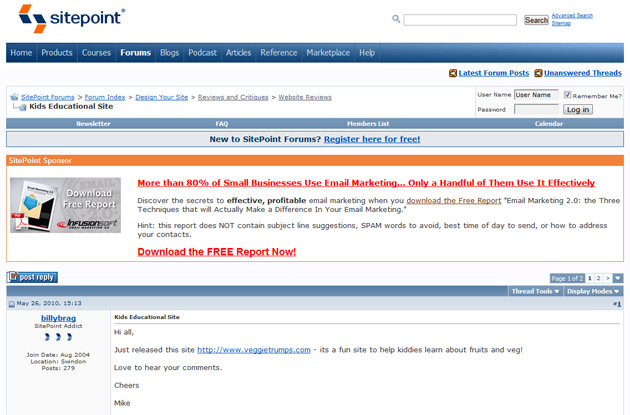Image resolution: width=630 pixels, height=415 pixels.
Task: Click the post reply button
Action: point(32,277)
